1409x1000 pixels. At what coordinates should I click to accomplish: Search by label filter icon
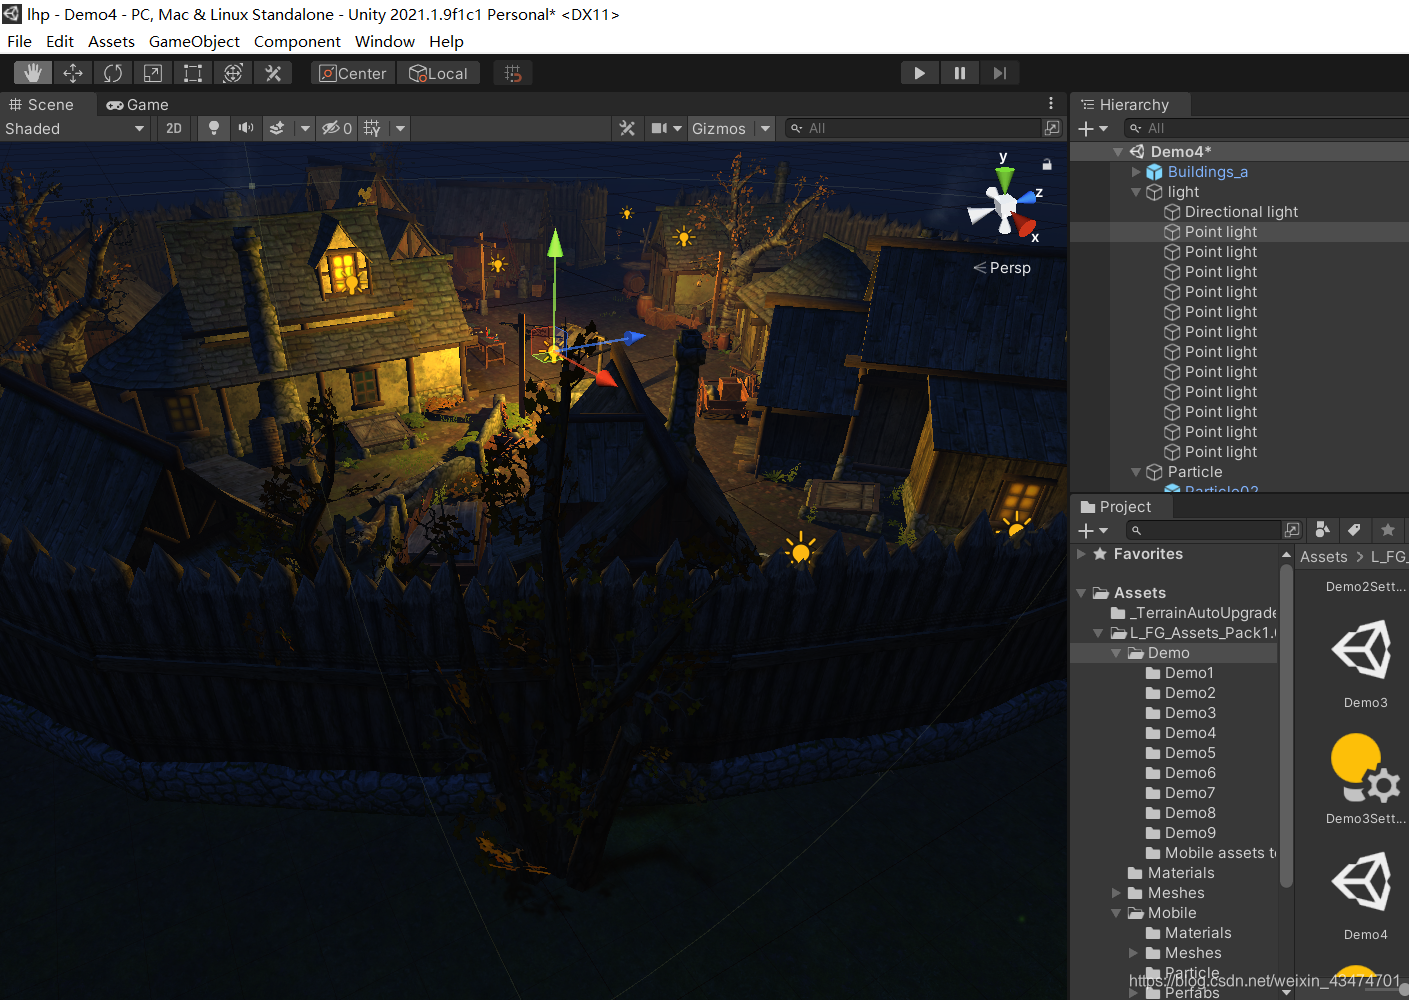(1354, 530)
